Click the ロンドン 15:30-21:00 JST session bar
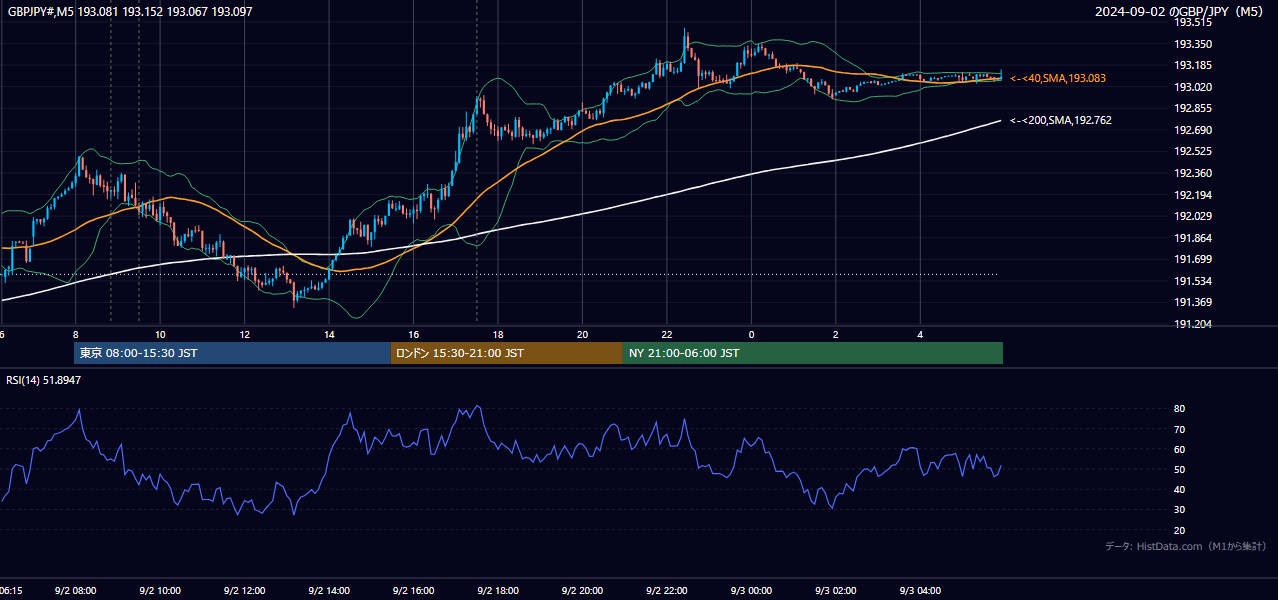The image size is (1278, 600). tap(506, 353)
